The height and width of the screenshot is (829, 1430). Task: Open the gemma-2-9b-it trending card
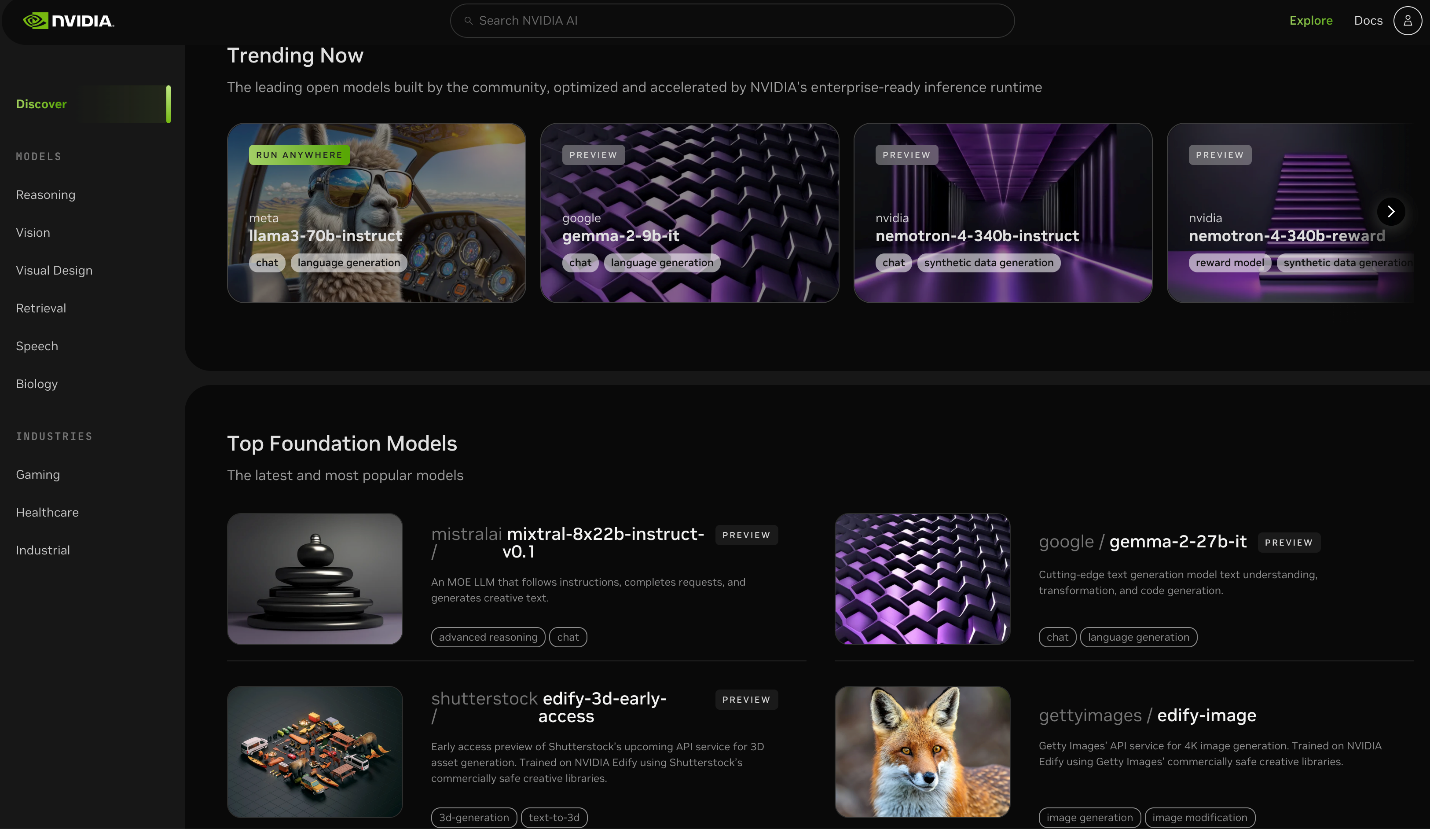tap(689, 213)
